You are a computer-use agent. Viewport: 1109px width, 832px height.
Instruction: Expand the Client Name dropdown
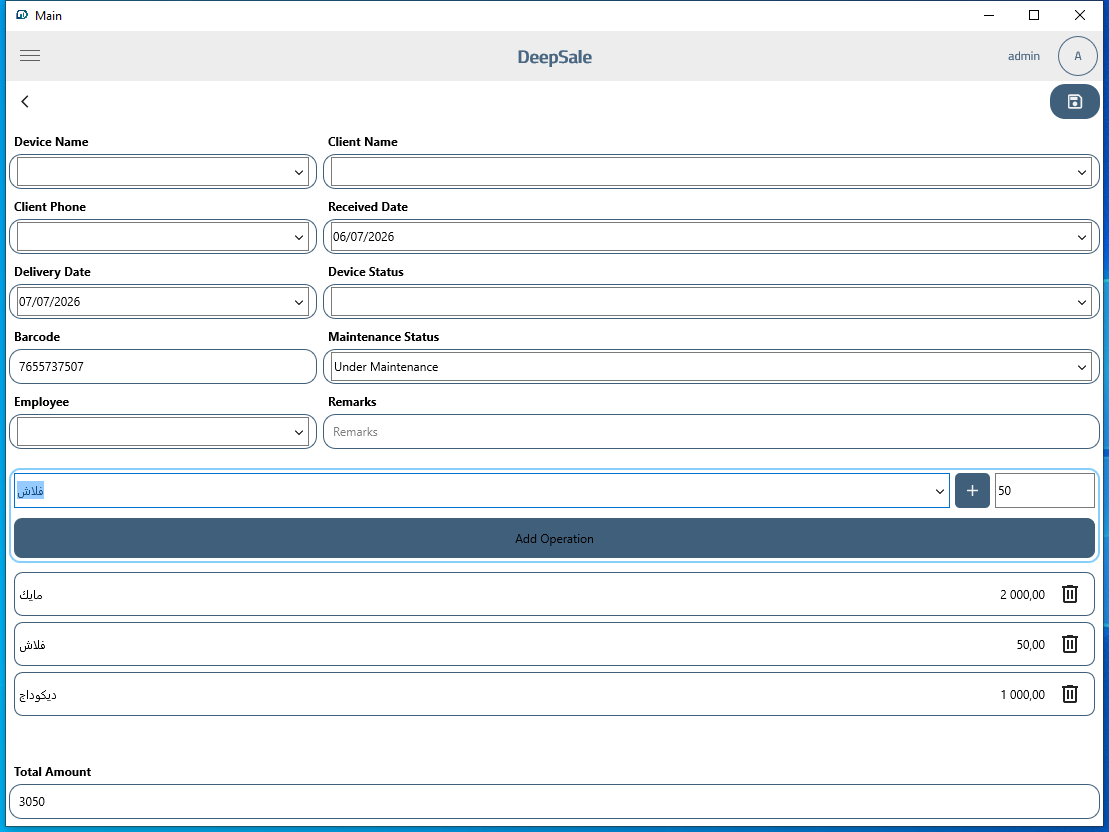click(x=1081, y=172)
